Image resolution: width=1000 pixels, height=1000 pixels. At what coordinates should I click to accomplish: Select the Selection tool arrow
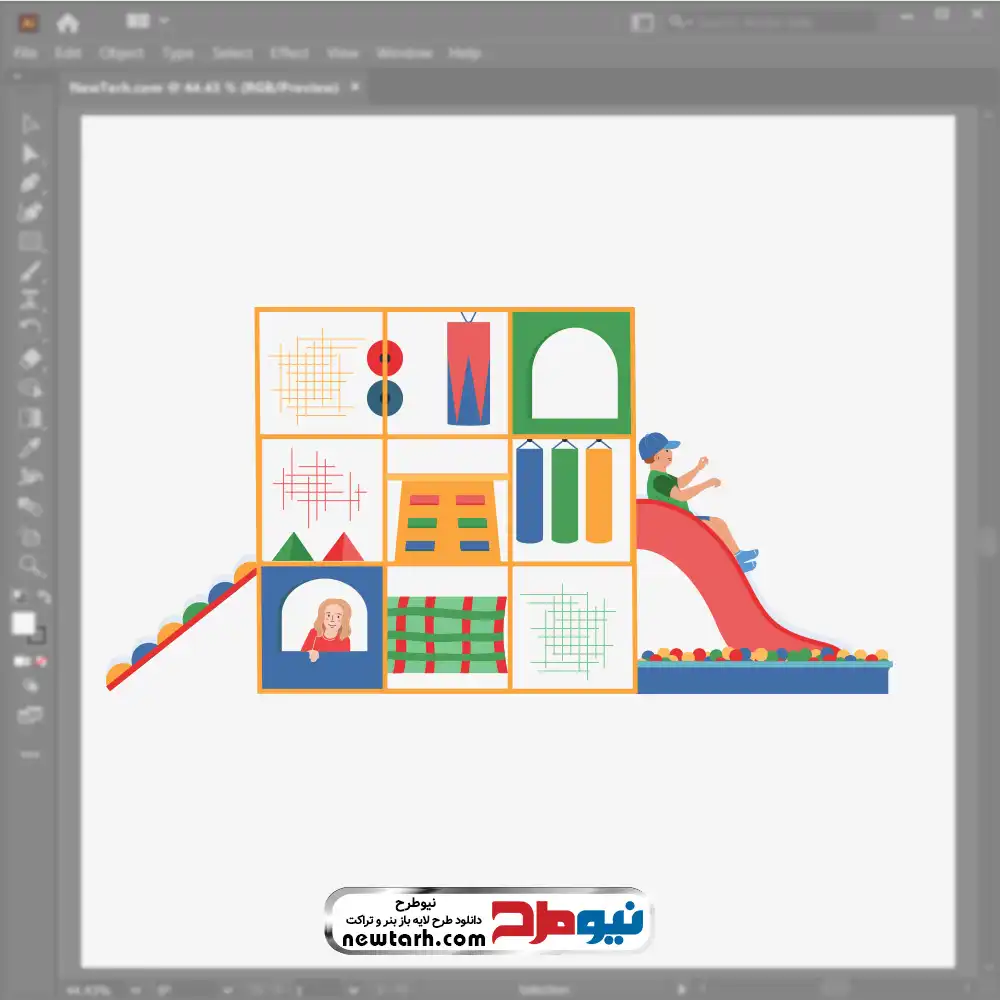pyautogui.click(x=29, y=124)
